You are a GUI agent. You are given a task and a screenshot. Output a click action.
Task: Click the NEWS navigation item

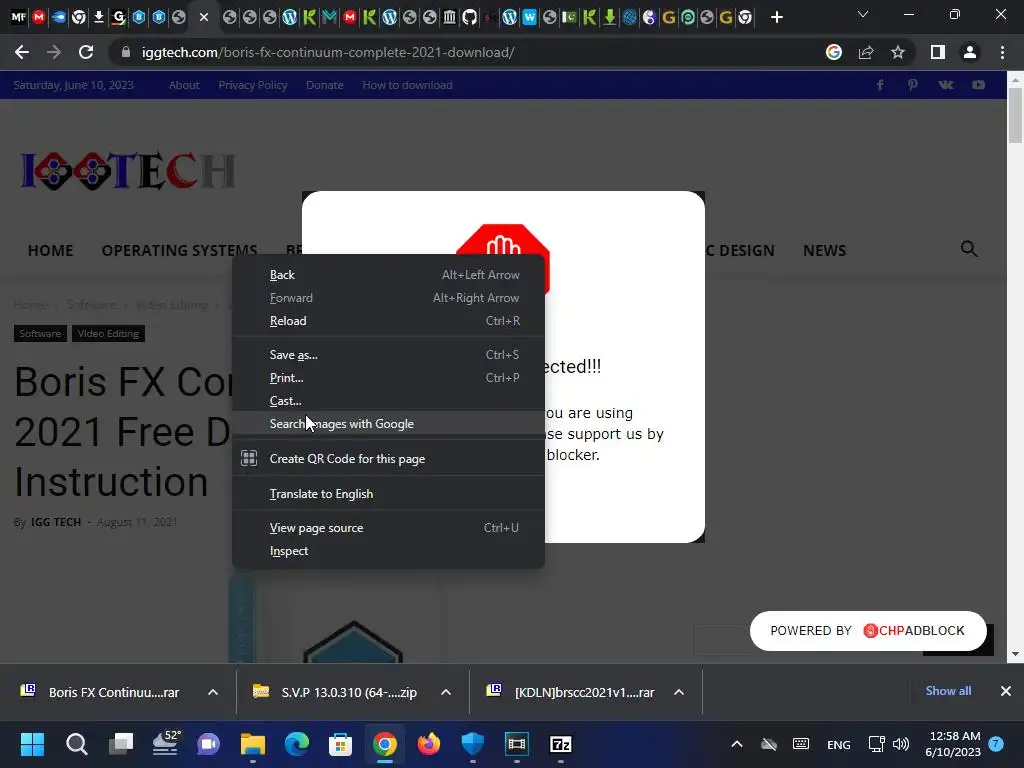point(824,251)
